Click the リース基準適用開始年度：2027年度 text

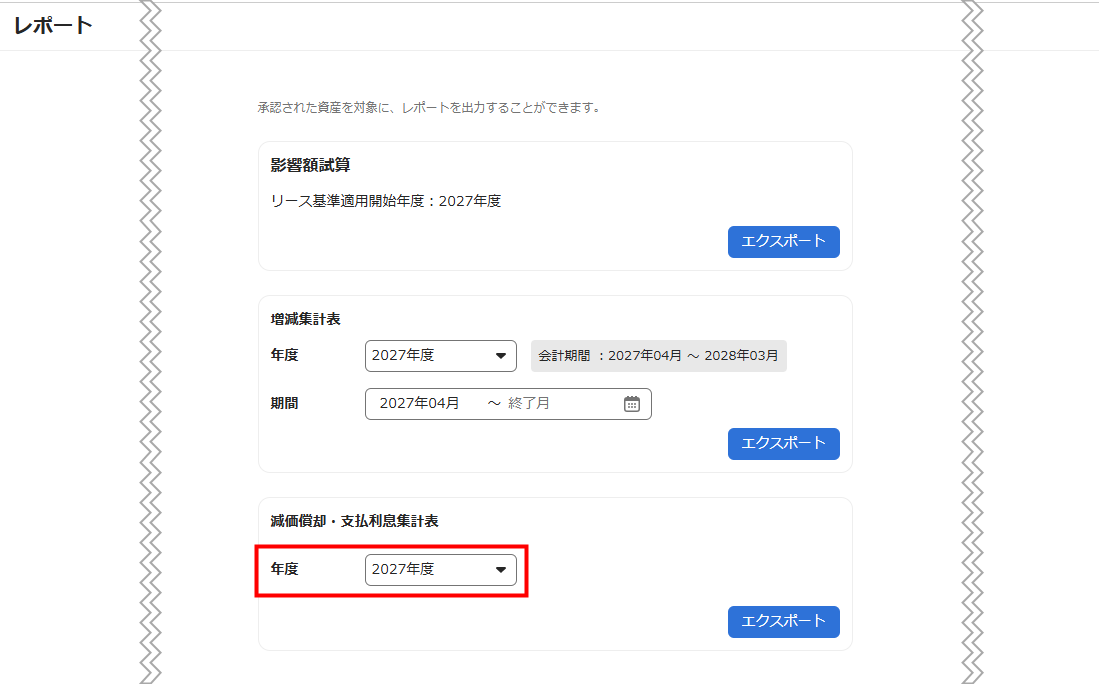pos(385,201)
